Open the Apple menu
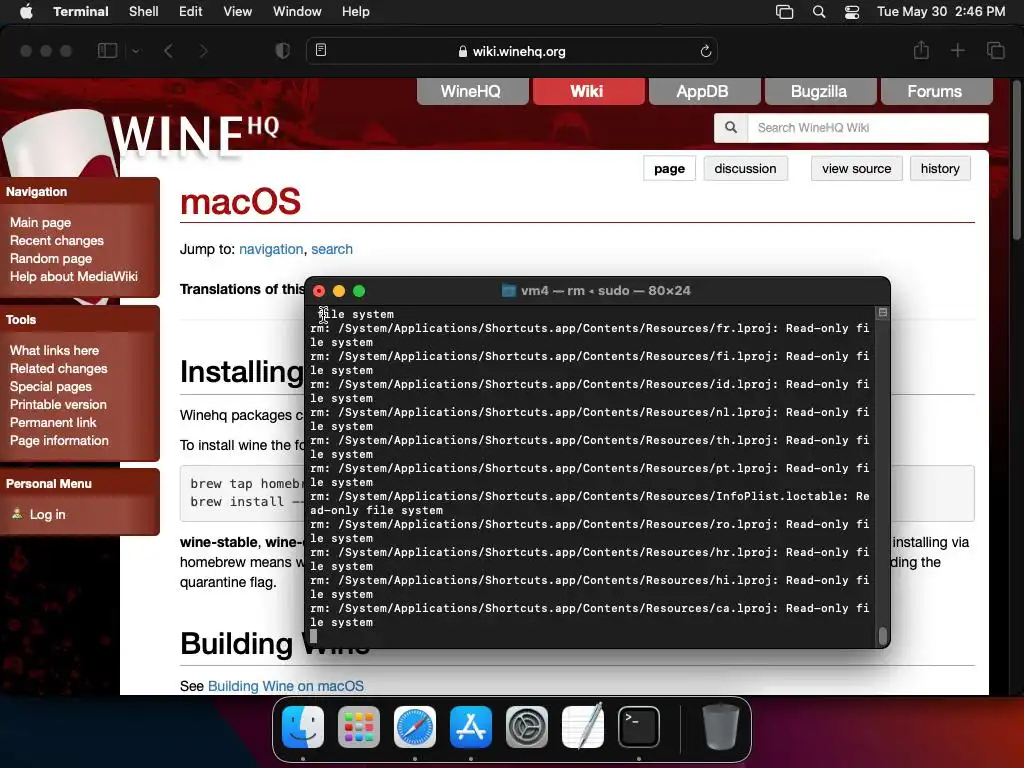Screen dimensions: 1024x768 click(26, 12)
